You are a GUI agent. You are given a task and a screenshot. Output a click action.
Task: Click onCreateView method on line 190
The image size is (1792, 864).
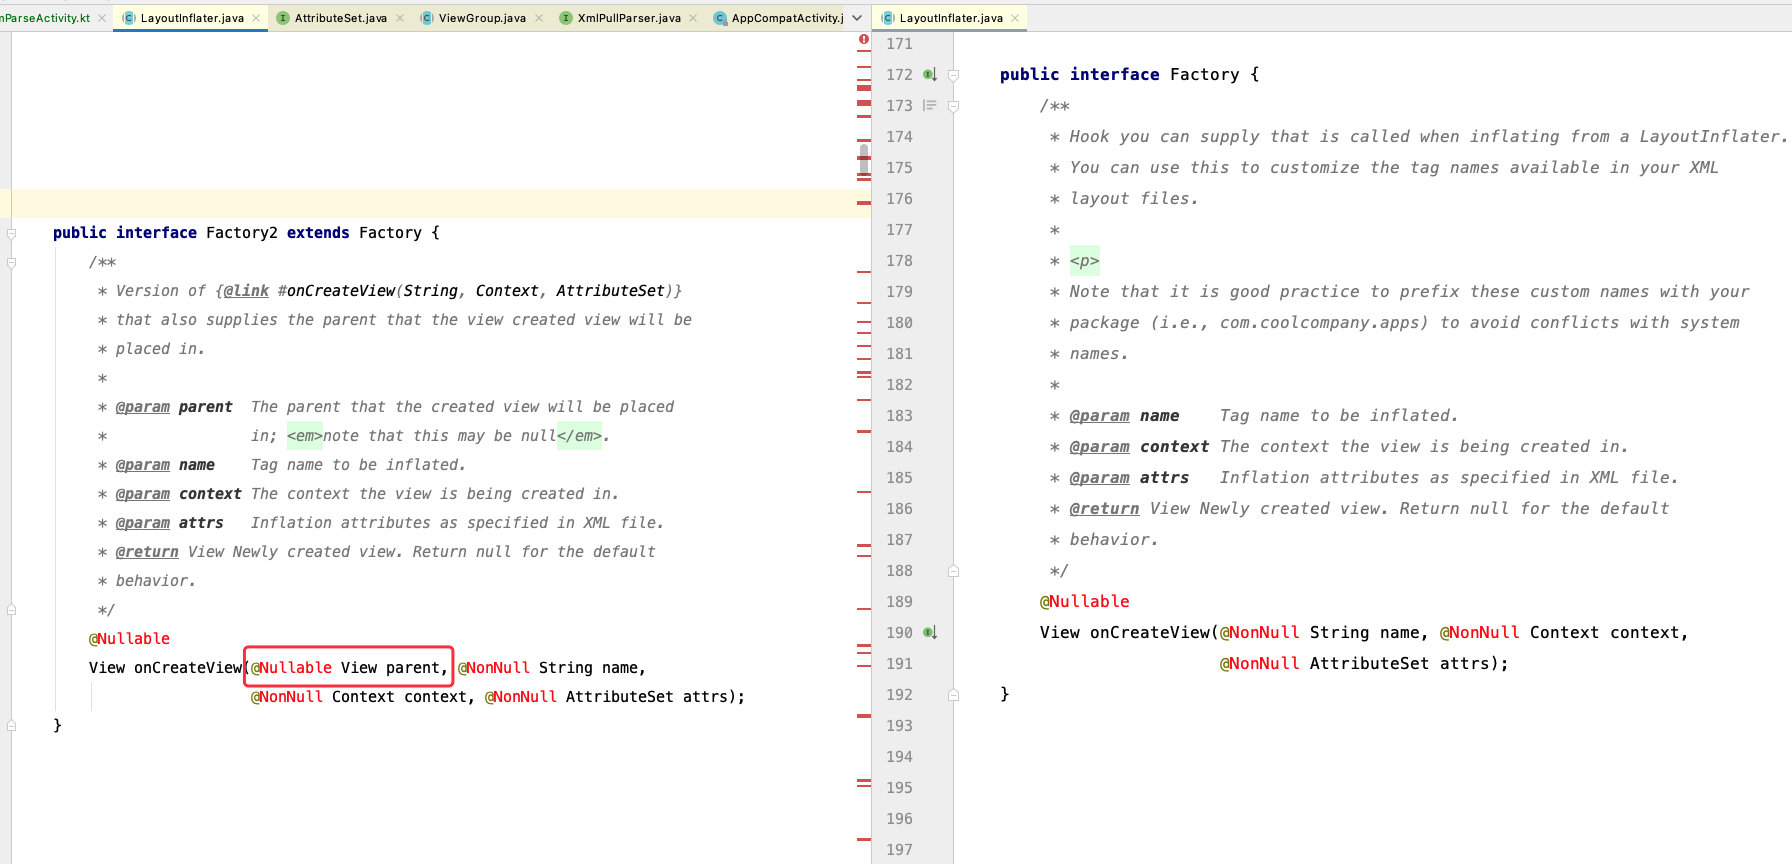pyautogui.click(x=1150, y=633)
